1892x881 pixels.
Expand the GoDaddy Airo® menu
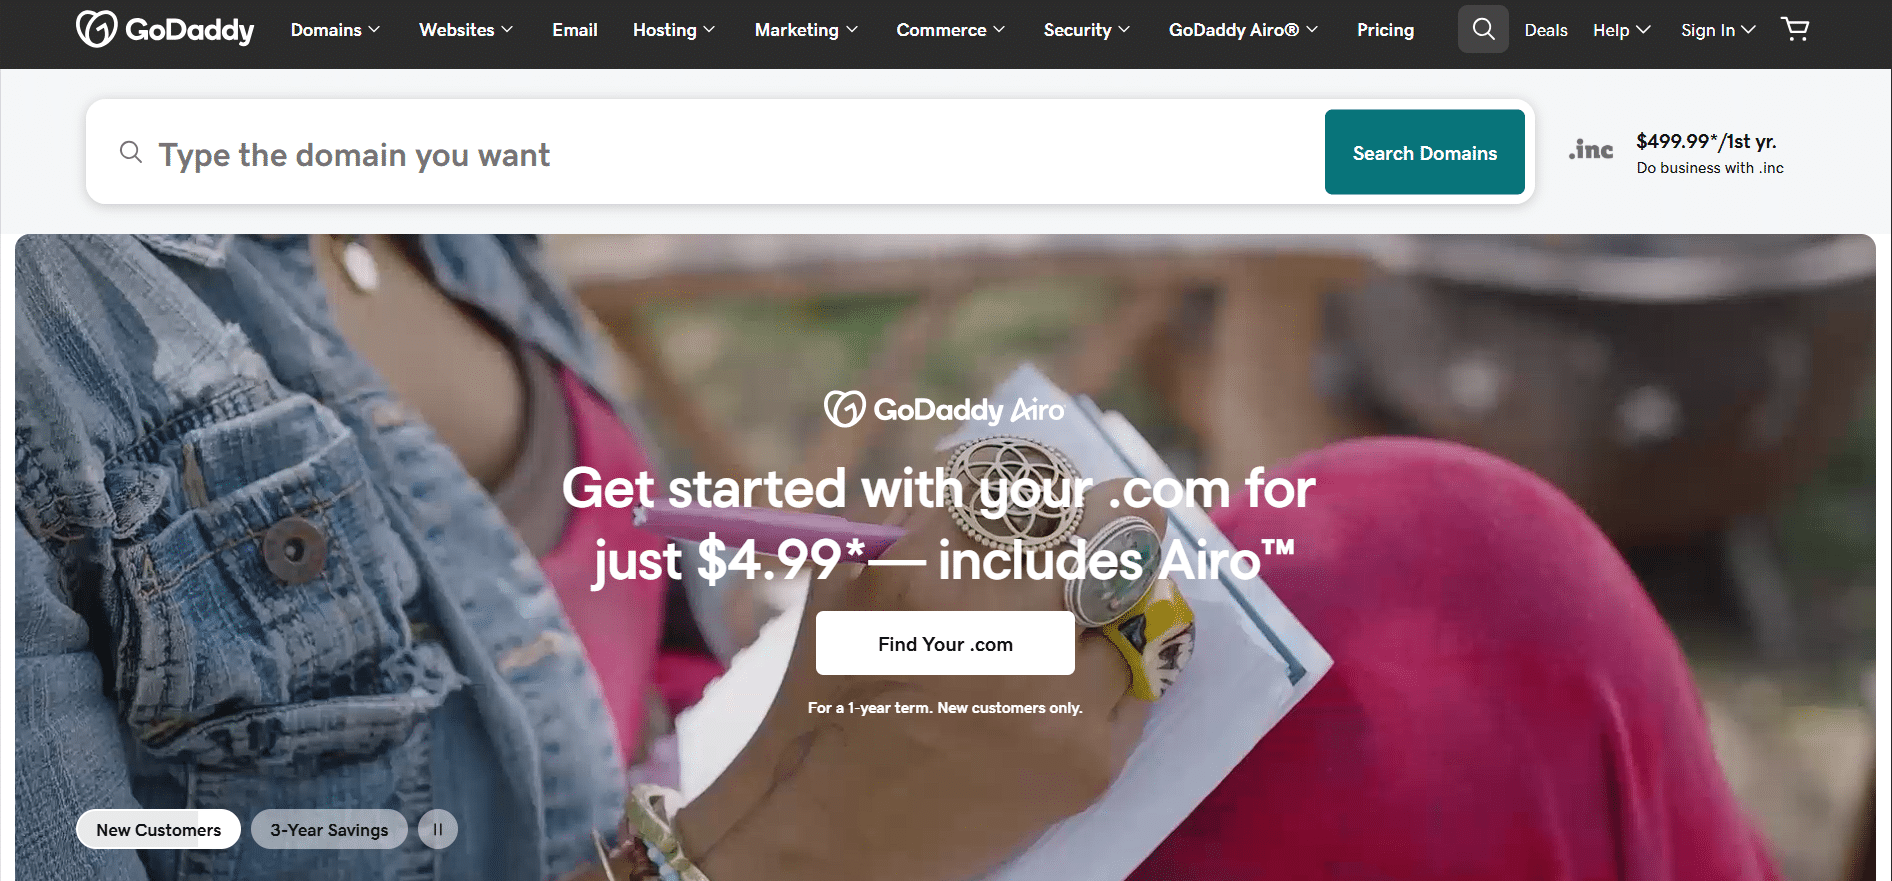(1243, 30)
